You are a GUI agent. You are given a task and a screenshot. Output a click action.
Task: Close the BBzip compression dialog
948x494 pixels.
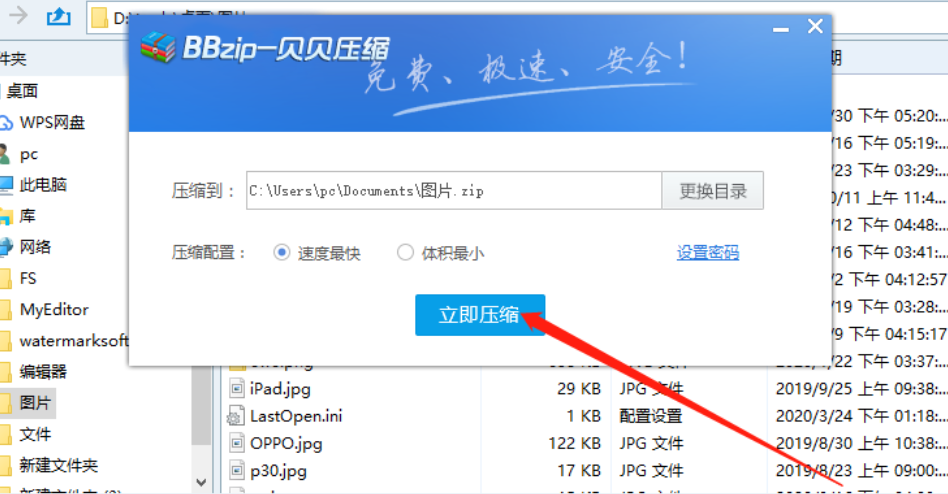pos(815,27)
